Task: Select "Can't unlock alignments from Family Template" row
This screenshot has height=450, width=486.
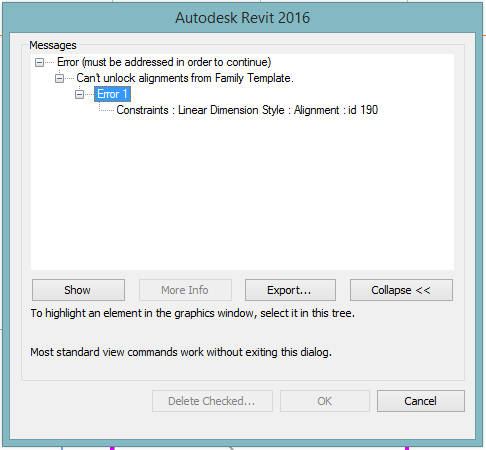Action: pos(185,78)
